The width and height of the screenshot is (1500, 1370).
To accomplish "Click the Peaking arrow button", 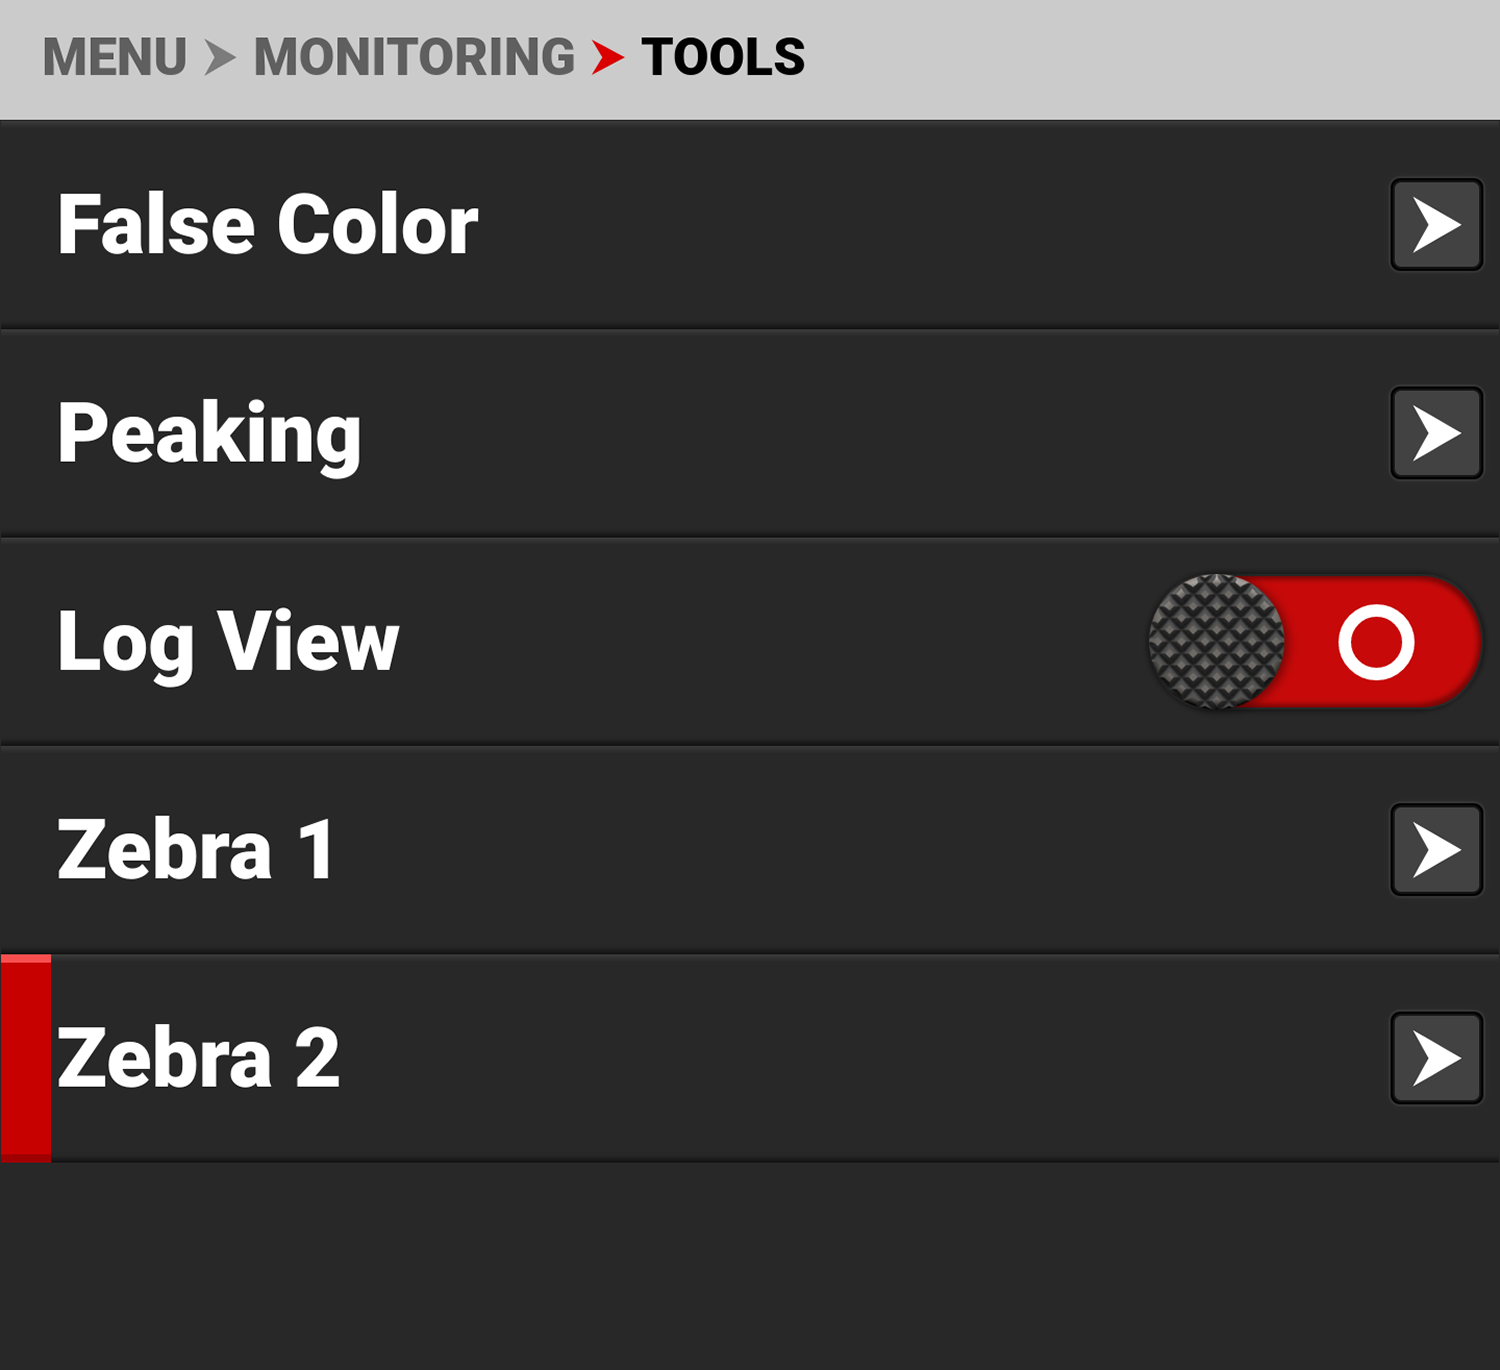I will [x=1436, y=433].
